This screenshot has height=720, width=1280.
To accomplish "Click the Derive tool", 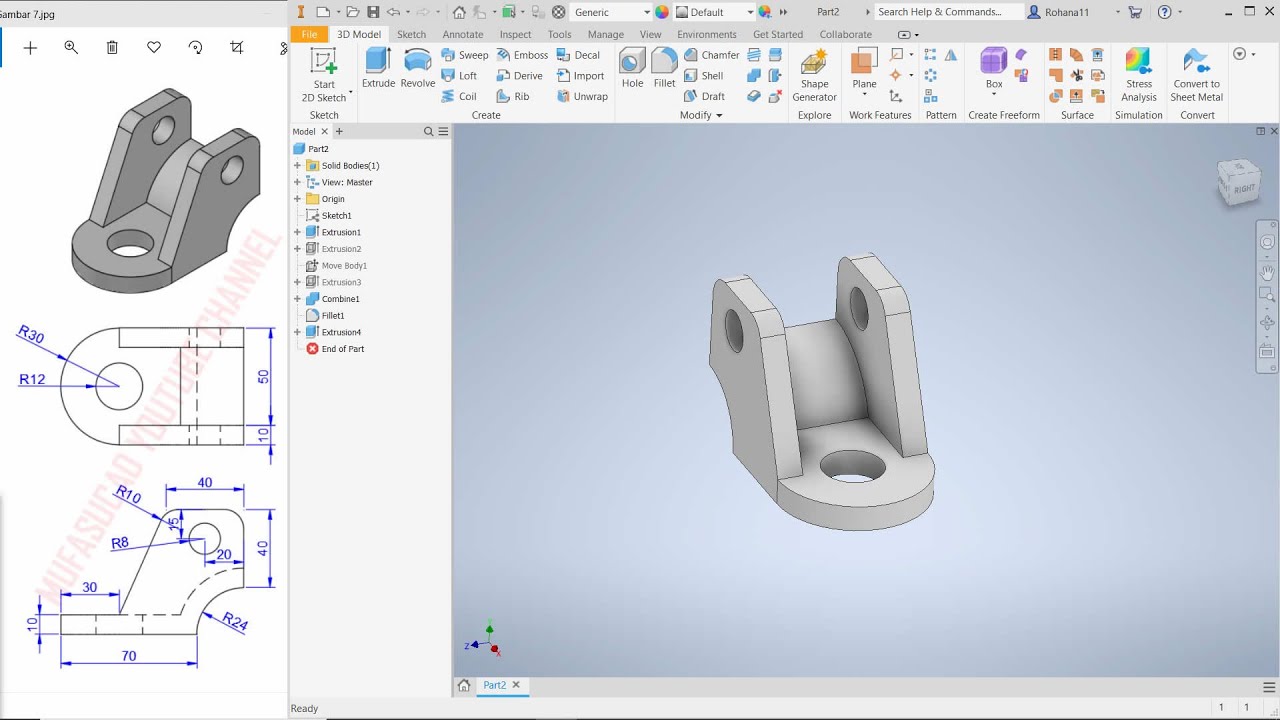I will point(520,76).
